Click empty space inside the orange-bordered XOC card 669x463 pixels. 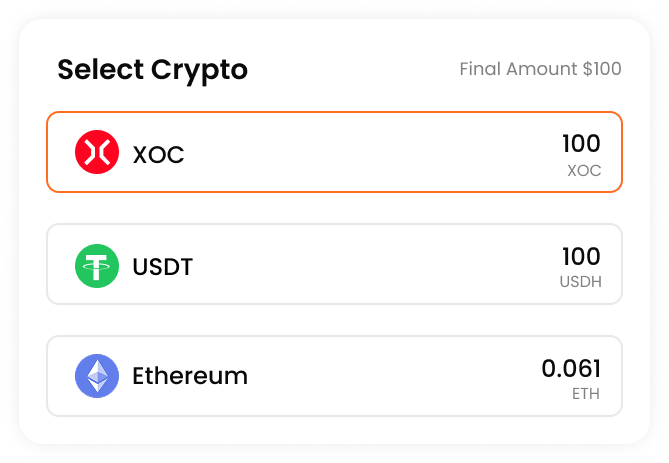tap(363, 152)
